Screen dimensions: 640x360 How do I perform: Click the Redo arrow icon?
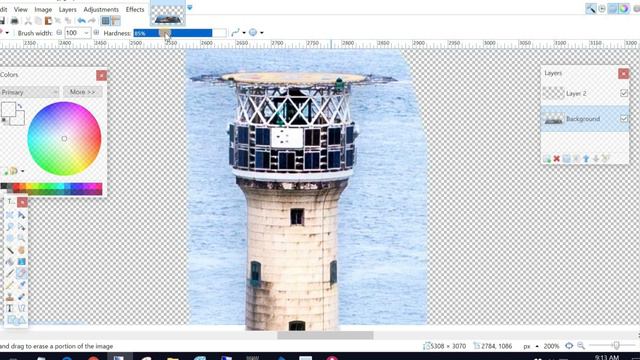pyautogui.click(x=91, y=20)
